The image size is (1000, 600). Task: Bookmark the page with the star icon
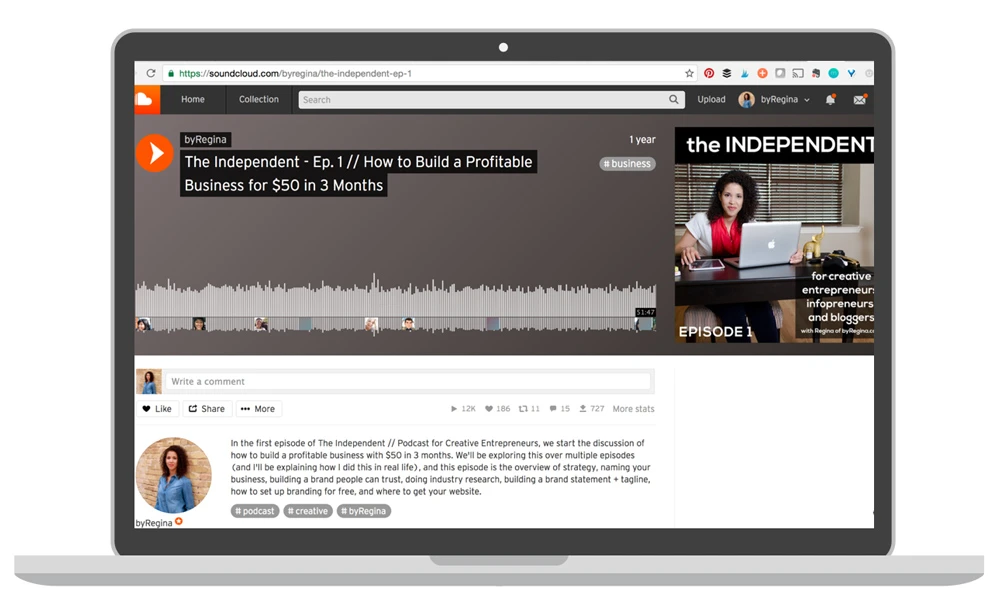tap(689, 73)
